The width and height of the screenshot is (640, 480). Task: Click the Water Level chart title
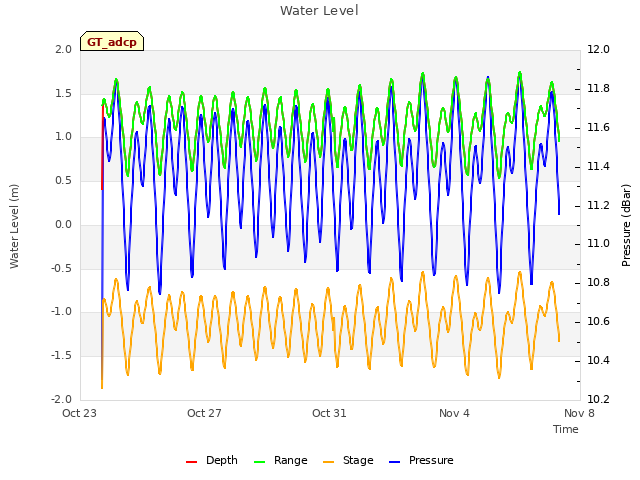[319, 10]
